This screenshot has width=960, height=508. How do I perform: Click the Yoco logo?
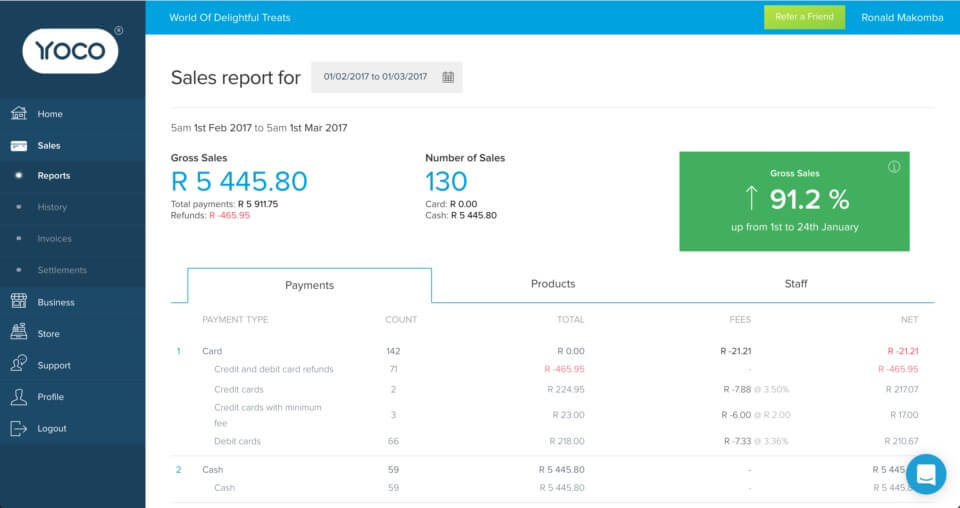click(x=70, y=51)
